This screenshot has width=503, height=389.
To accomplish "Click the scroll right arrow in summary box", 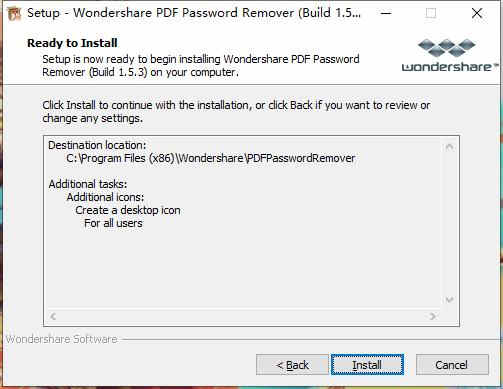I will pyautogui.click(x=433, y=316).
